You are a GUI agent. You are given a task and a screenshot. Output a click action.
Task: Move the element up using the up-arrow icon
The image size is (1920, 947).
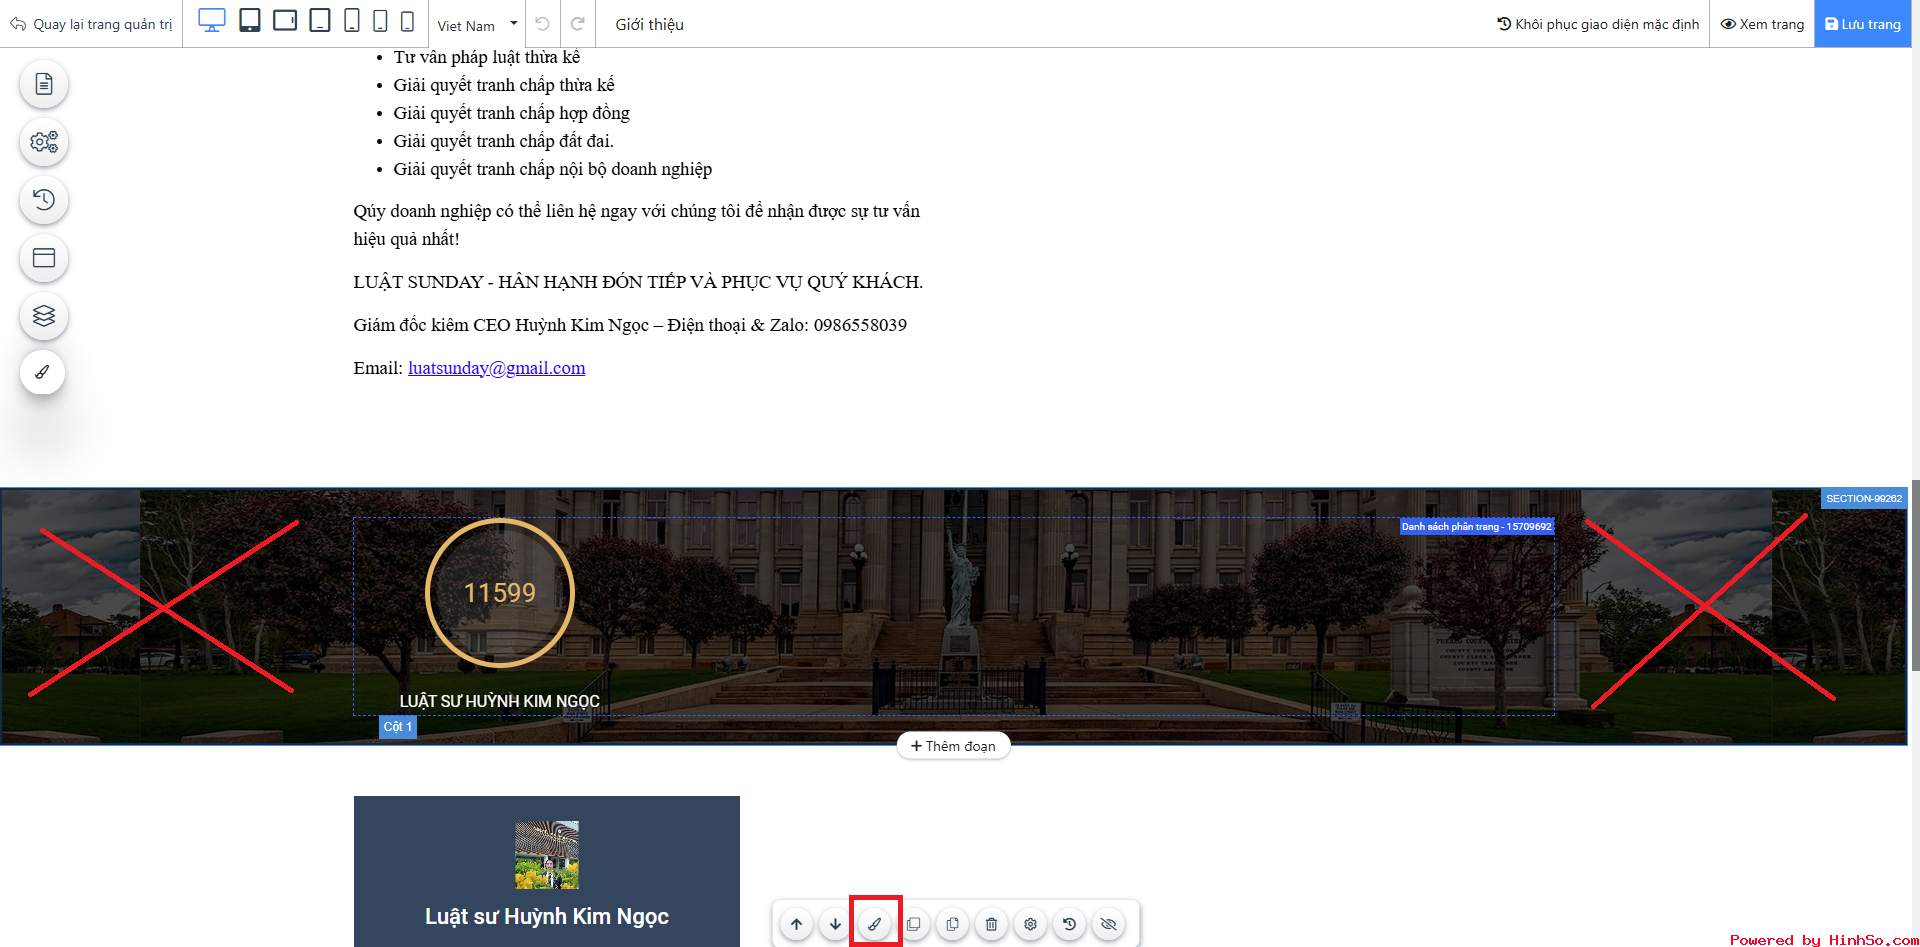coord(796,924)
